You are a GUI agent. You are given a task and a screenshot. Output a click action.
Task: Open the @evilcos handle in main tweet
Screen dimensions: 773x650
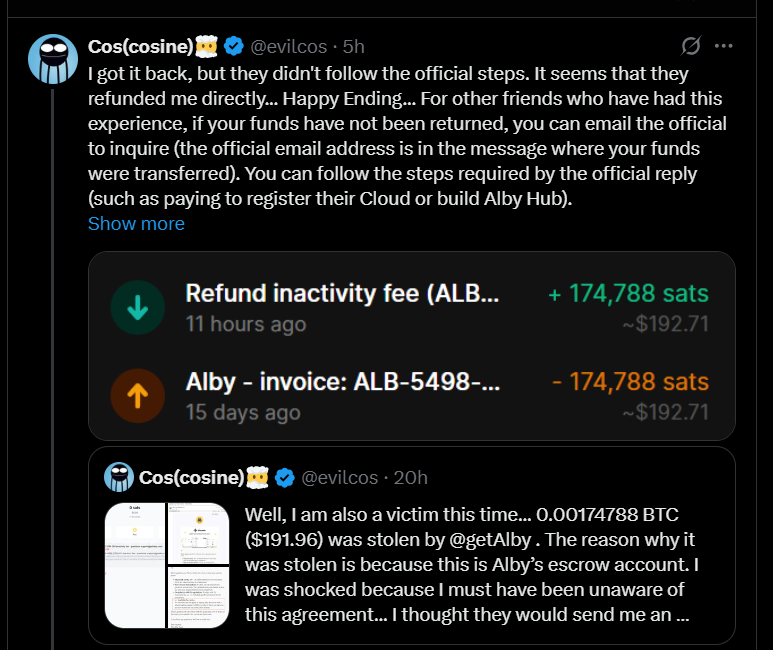click(x=288, y=46)
